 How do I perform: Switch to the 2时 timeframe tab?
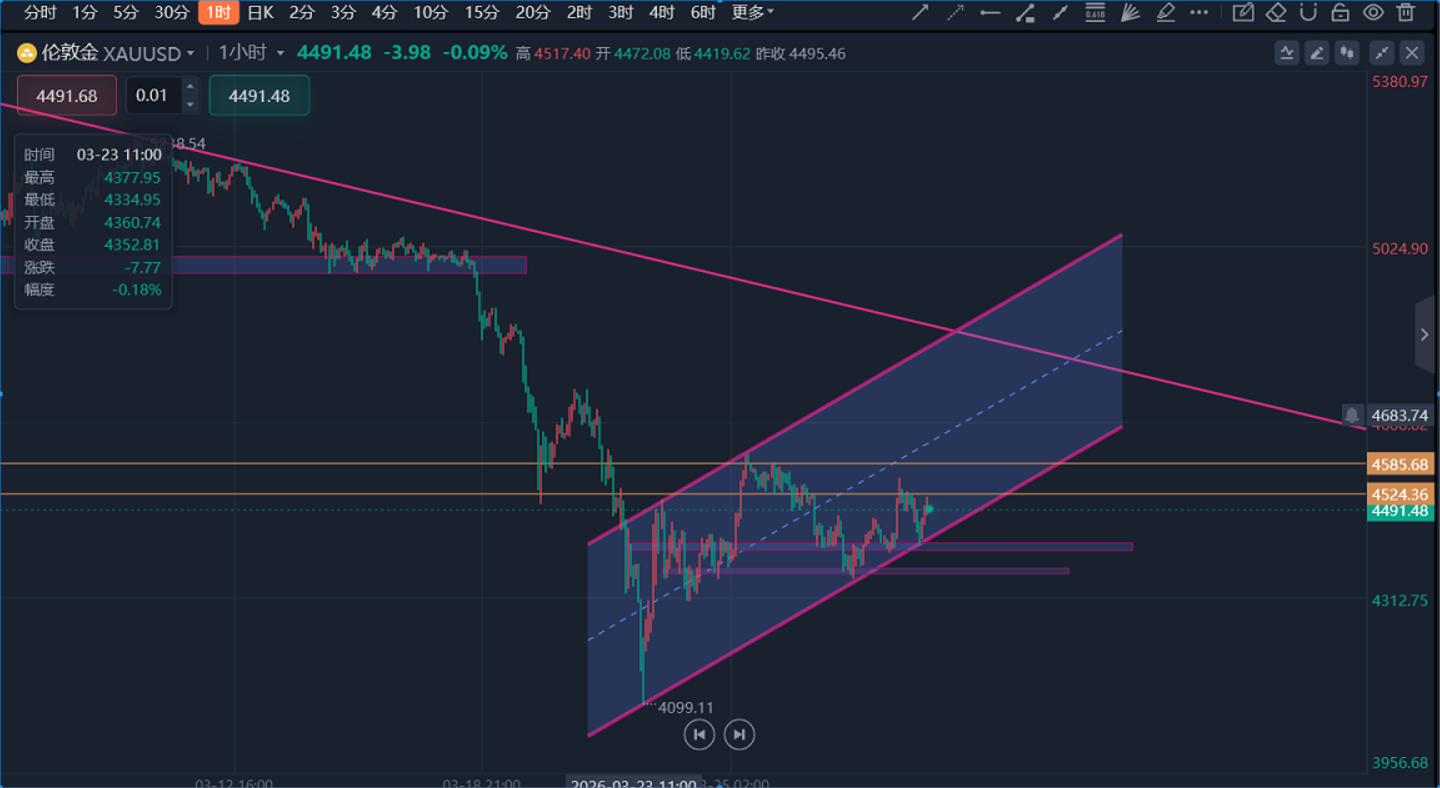point(579,13)
